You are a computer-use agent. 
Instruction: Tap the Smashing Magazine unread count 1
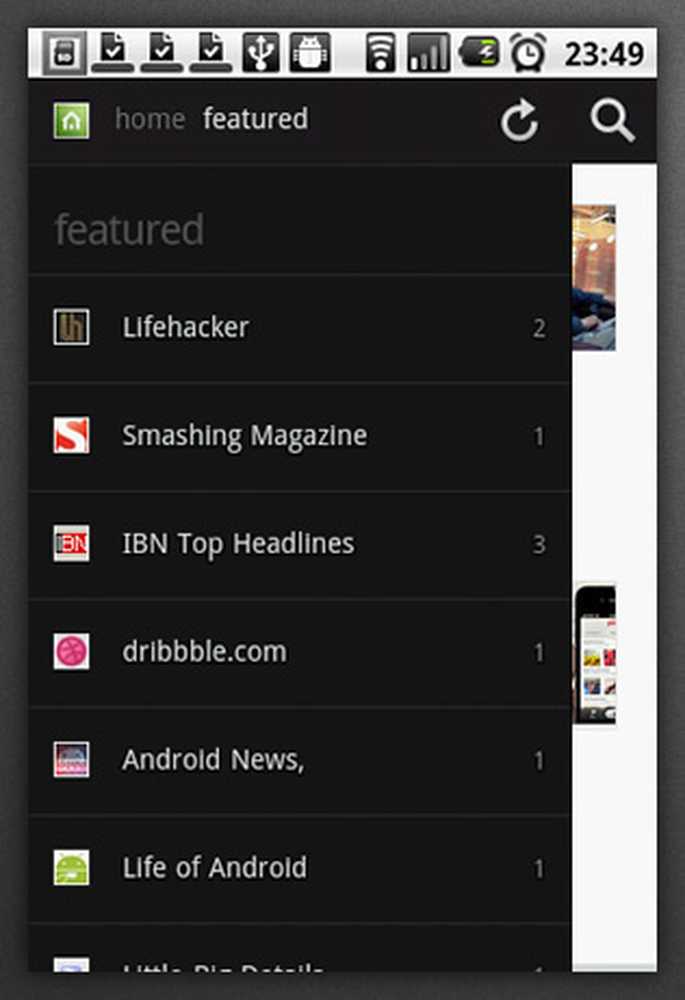click(539, 437)
